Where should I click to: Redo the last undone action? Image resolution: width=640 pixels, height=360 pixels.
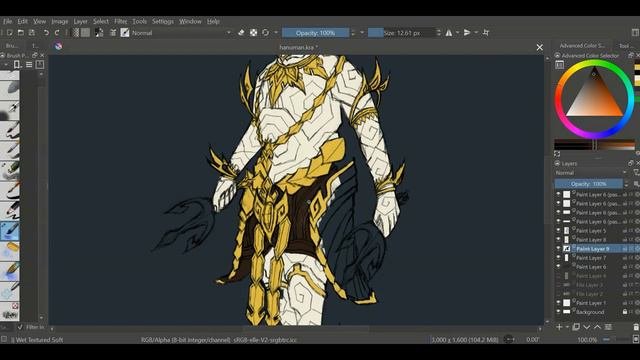click(57, 33)
